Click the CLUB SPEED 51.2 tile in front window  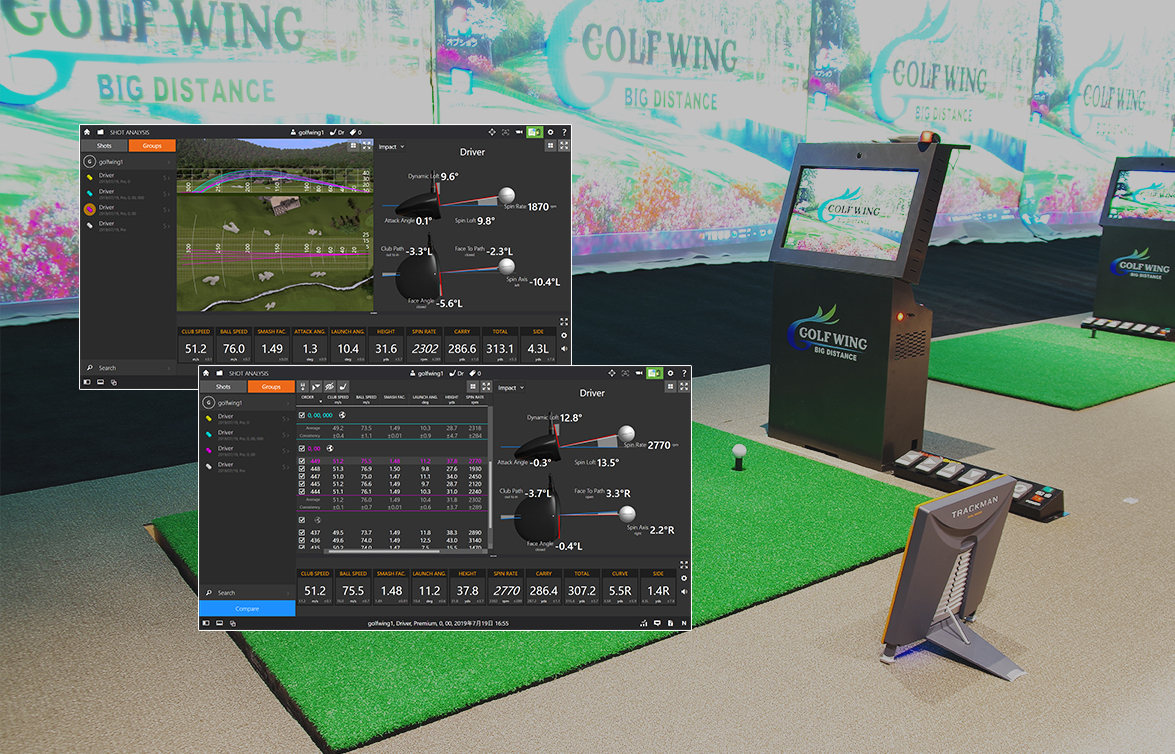pos(315,586)
